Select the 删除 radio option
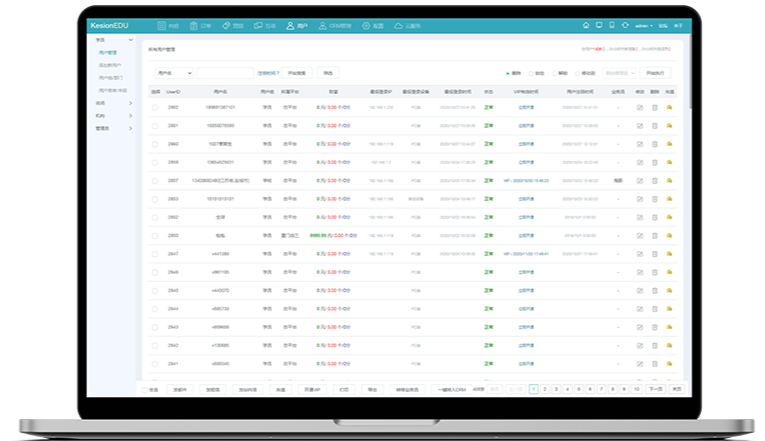 (x=512, y=73)
